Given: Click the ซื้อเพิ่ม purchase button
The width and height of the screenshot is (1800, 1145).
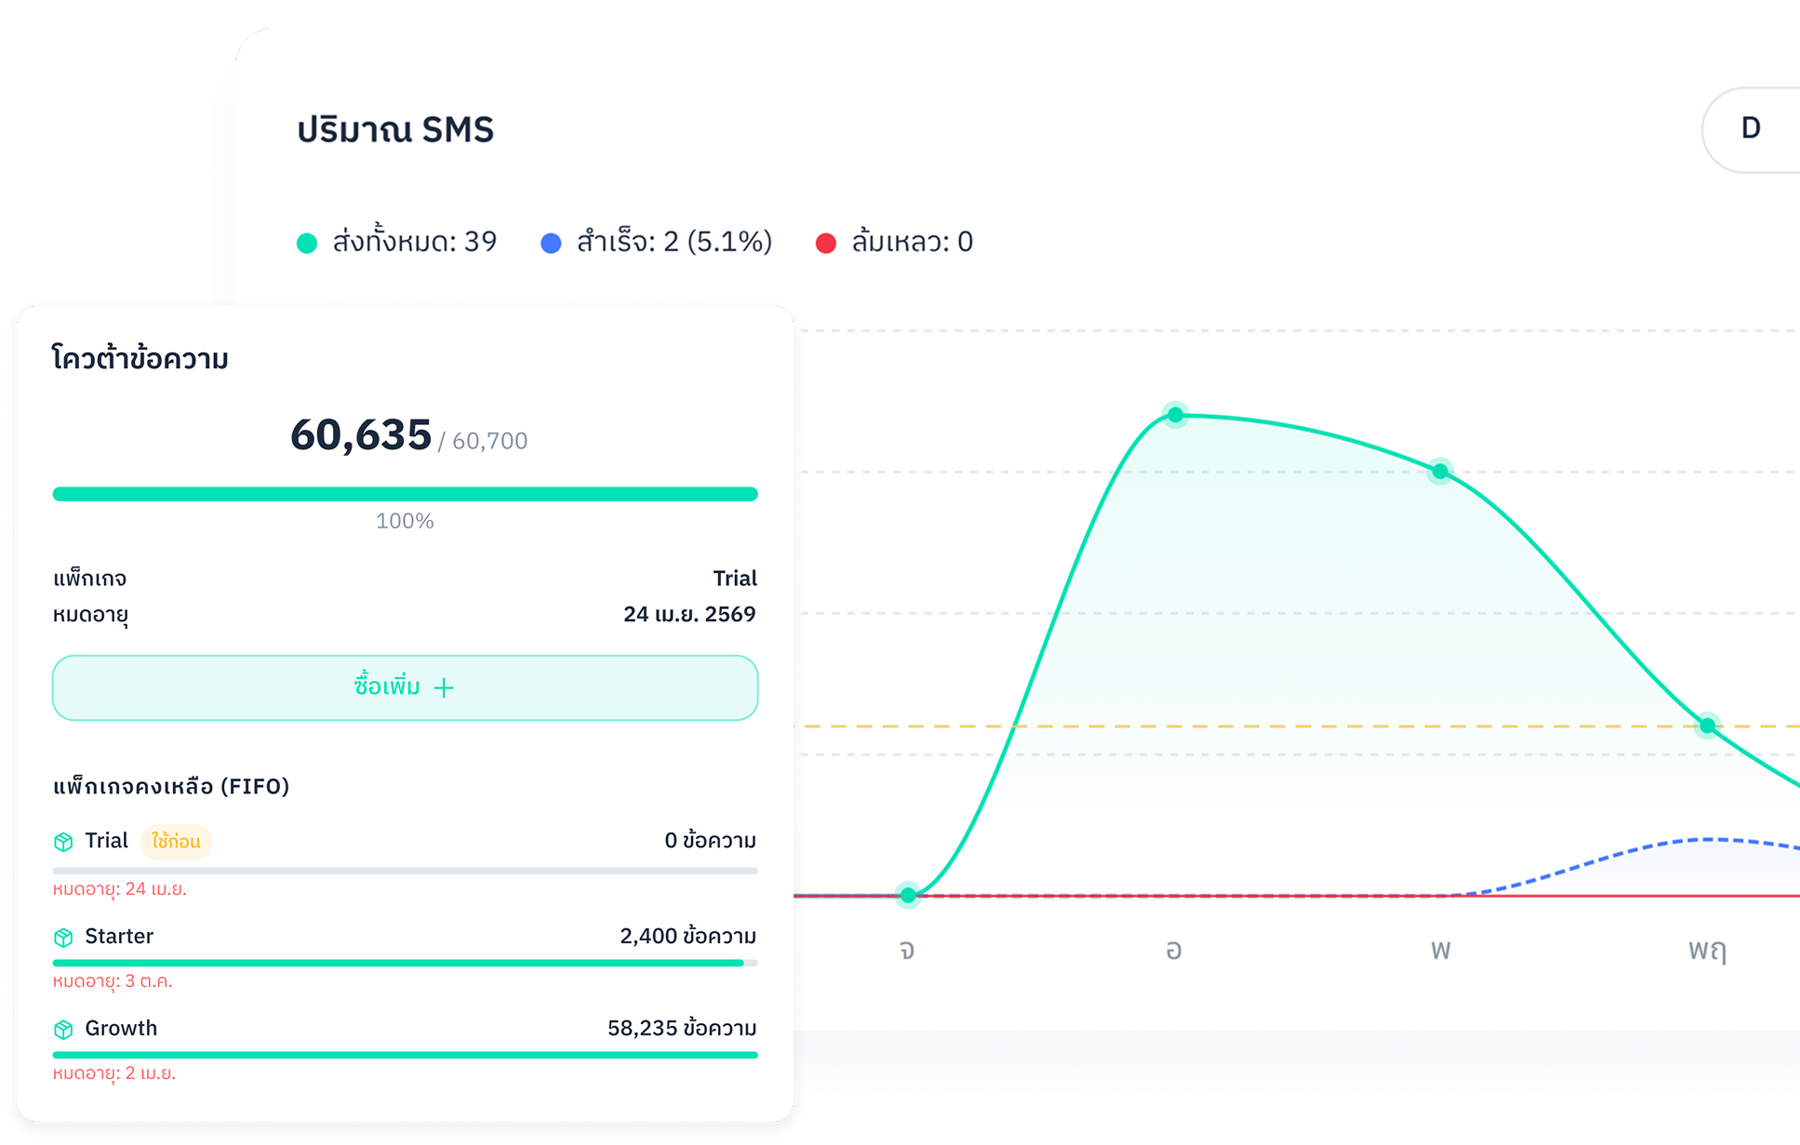Looking at the screenshot, I should (x=404, y=687).
